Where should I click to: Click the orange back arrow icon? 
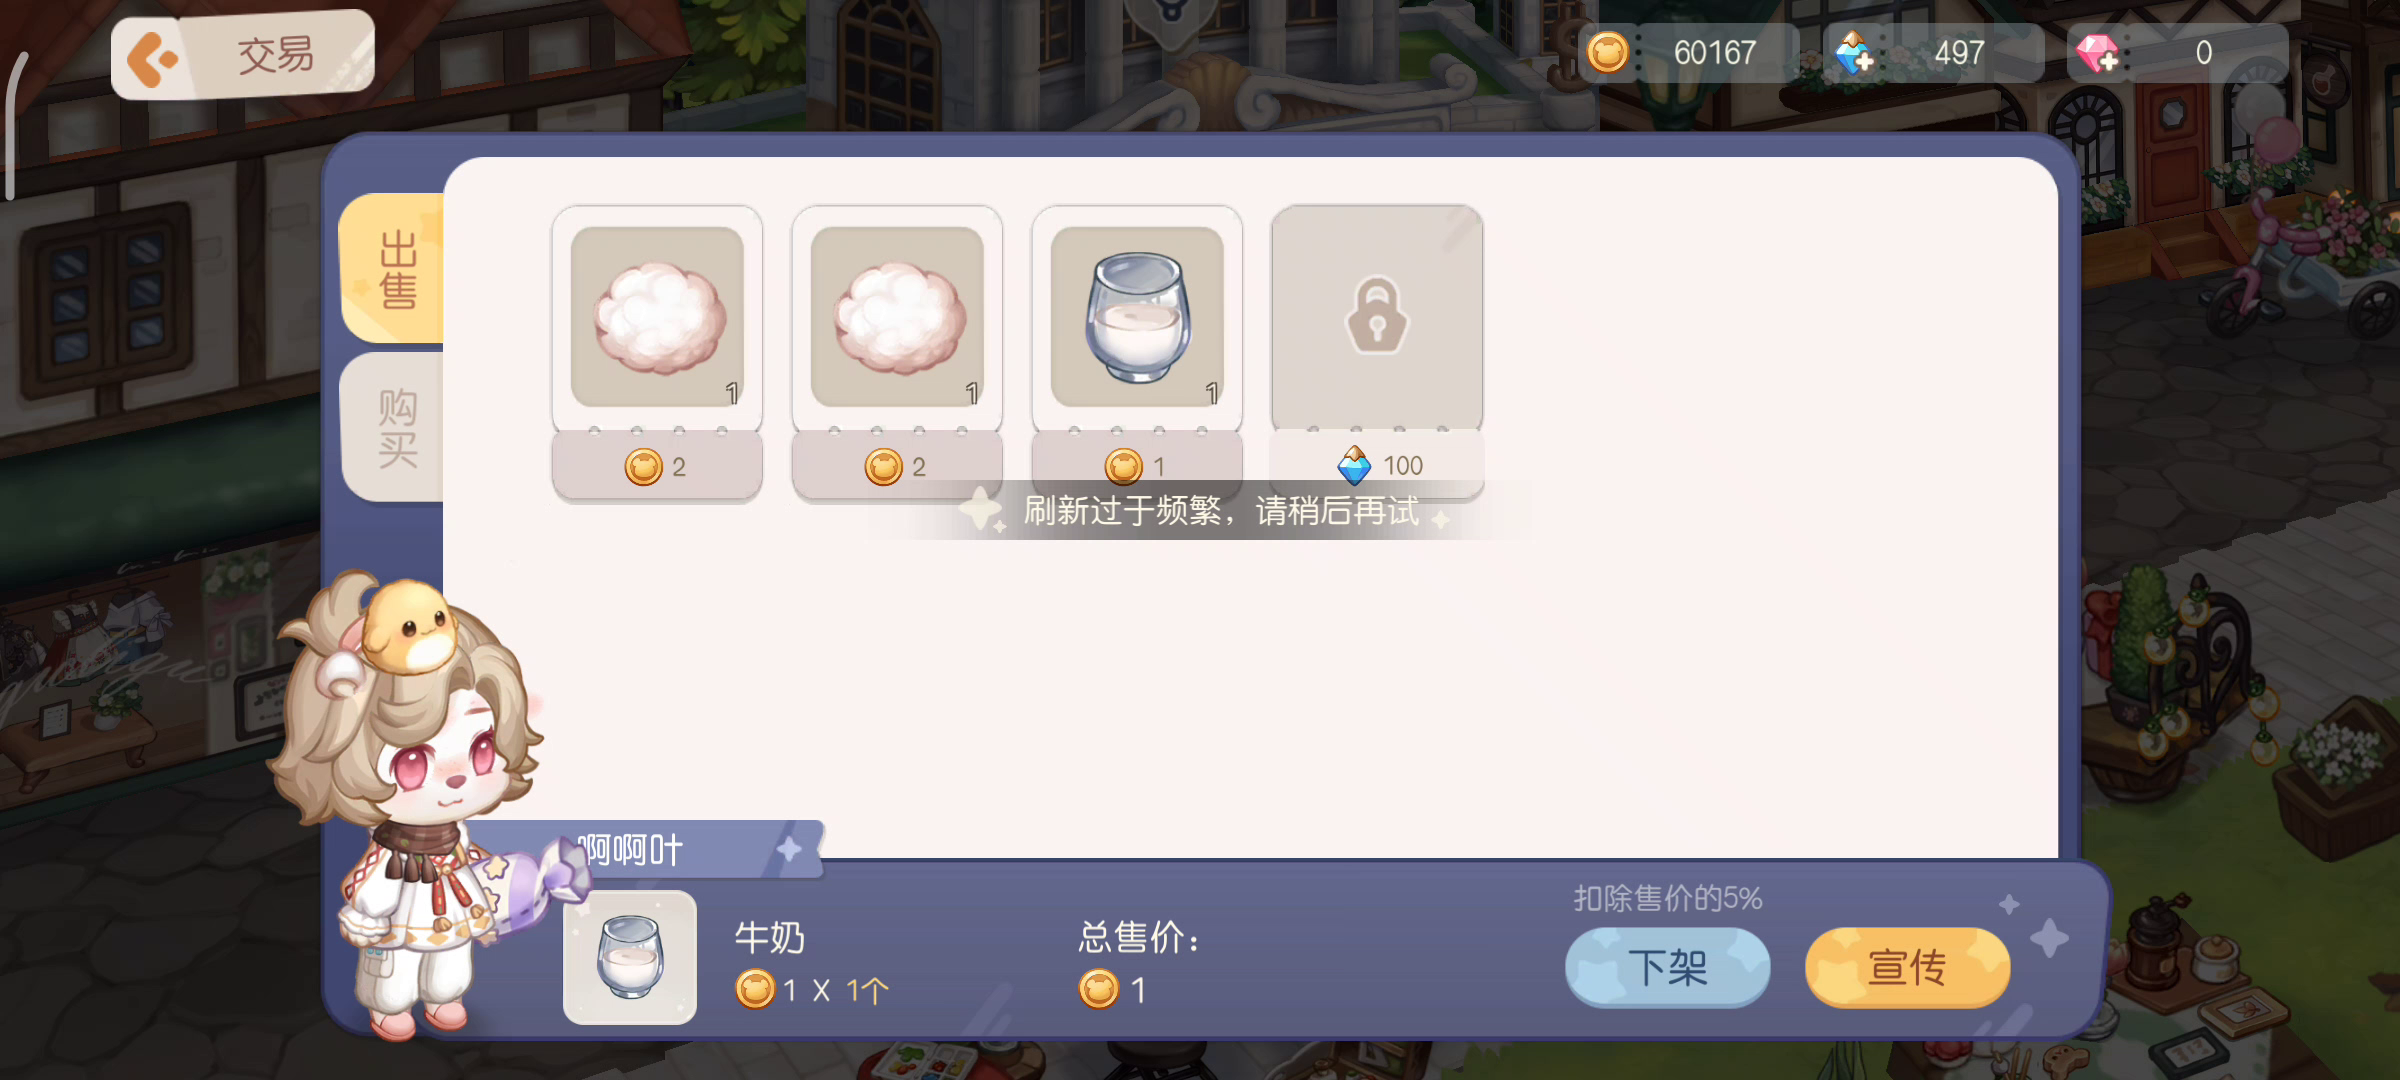(152, 59)
